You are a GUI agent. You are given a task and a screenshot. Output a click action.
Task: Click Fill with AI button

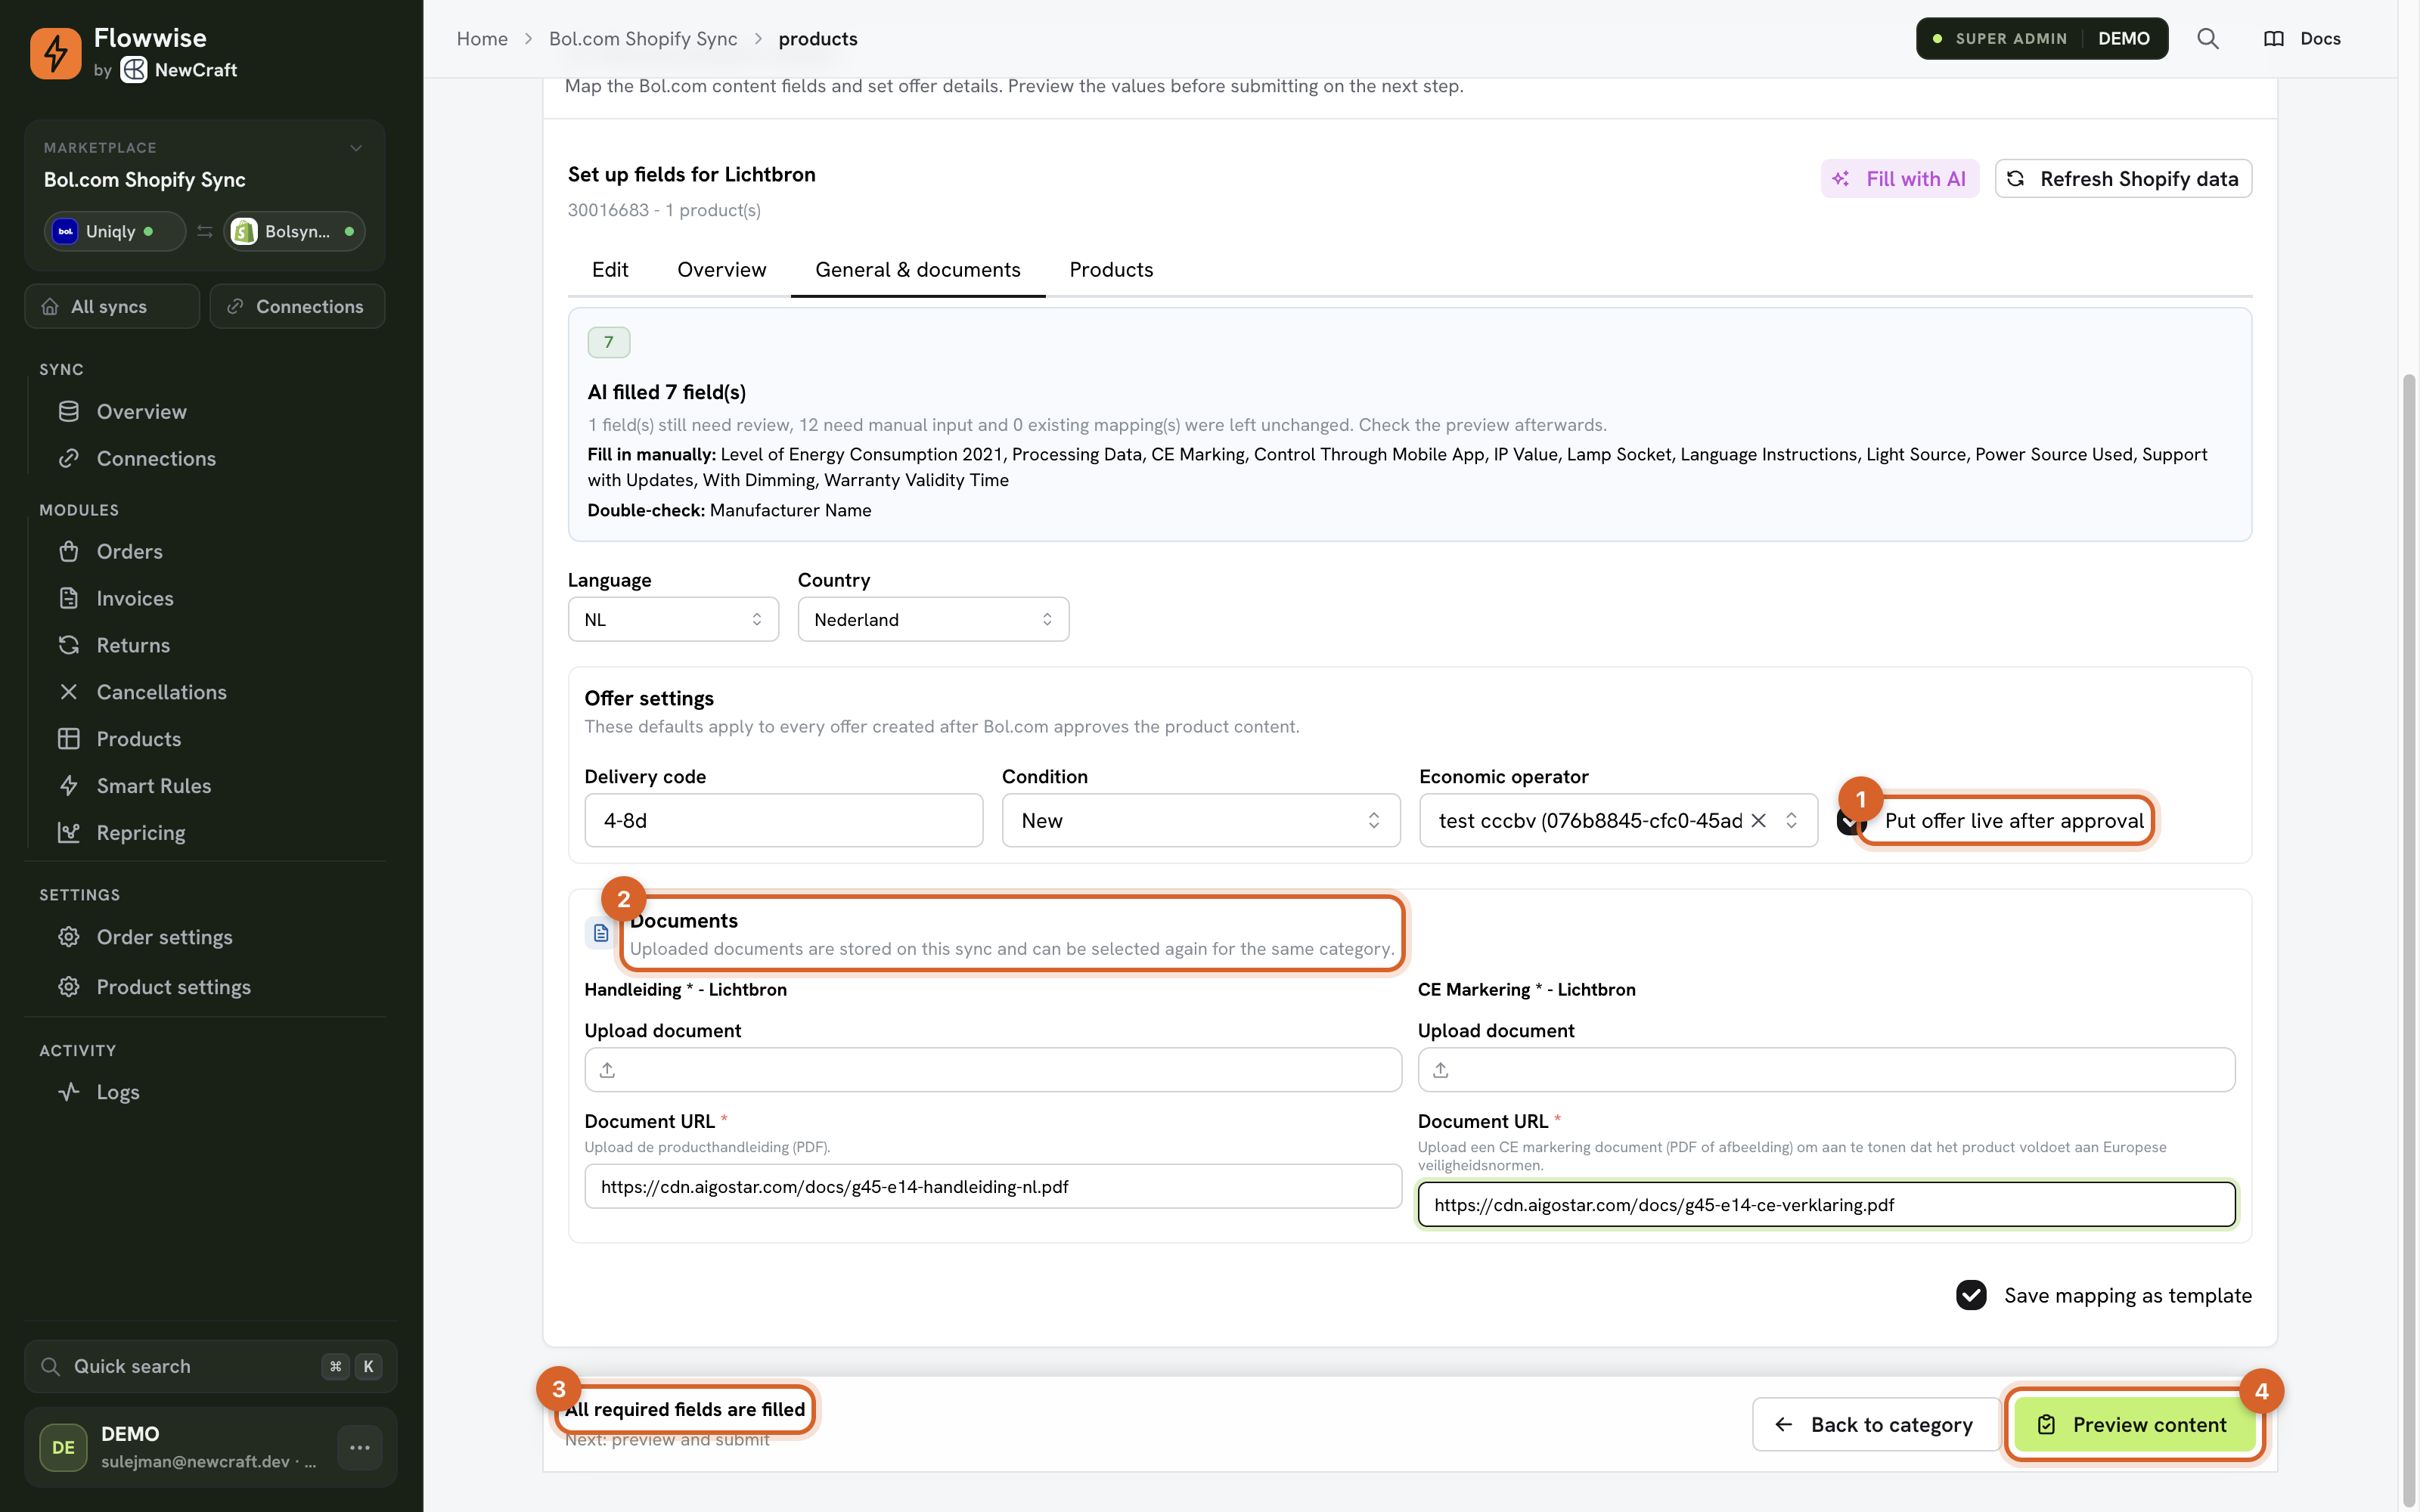(1899, 179)
